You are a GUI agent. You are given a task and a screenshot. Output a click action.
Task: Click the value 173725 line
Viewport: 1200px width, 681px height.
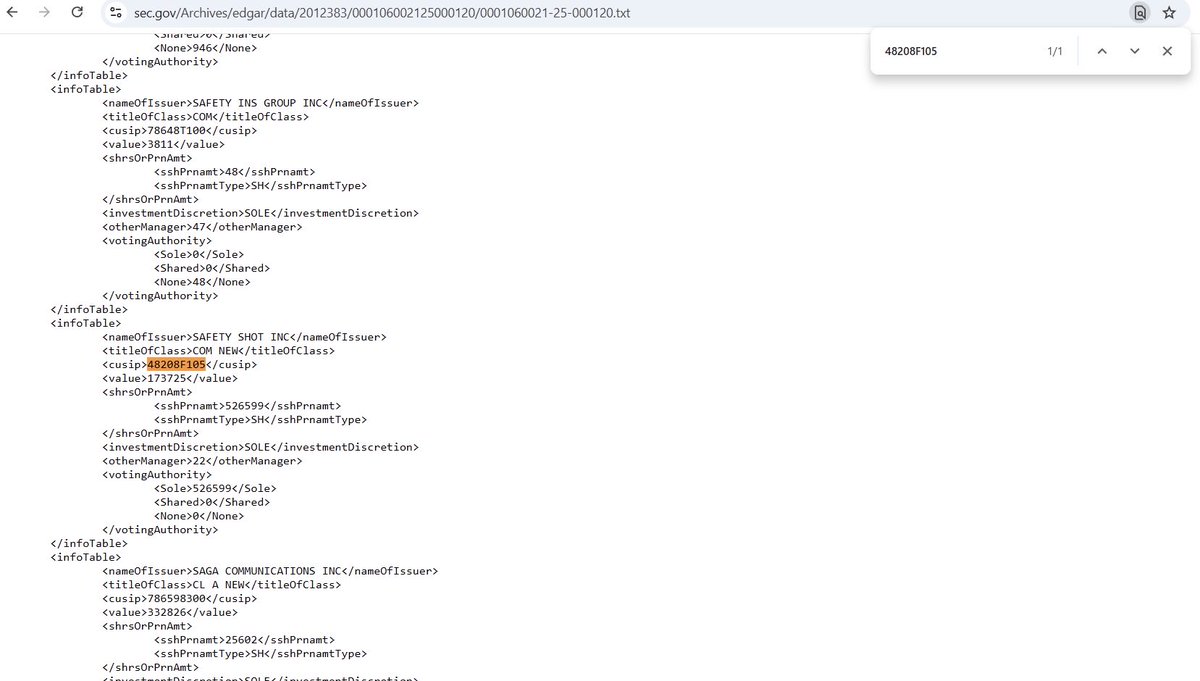tap(170, 378)
